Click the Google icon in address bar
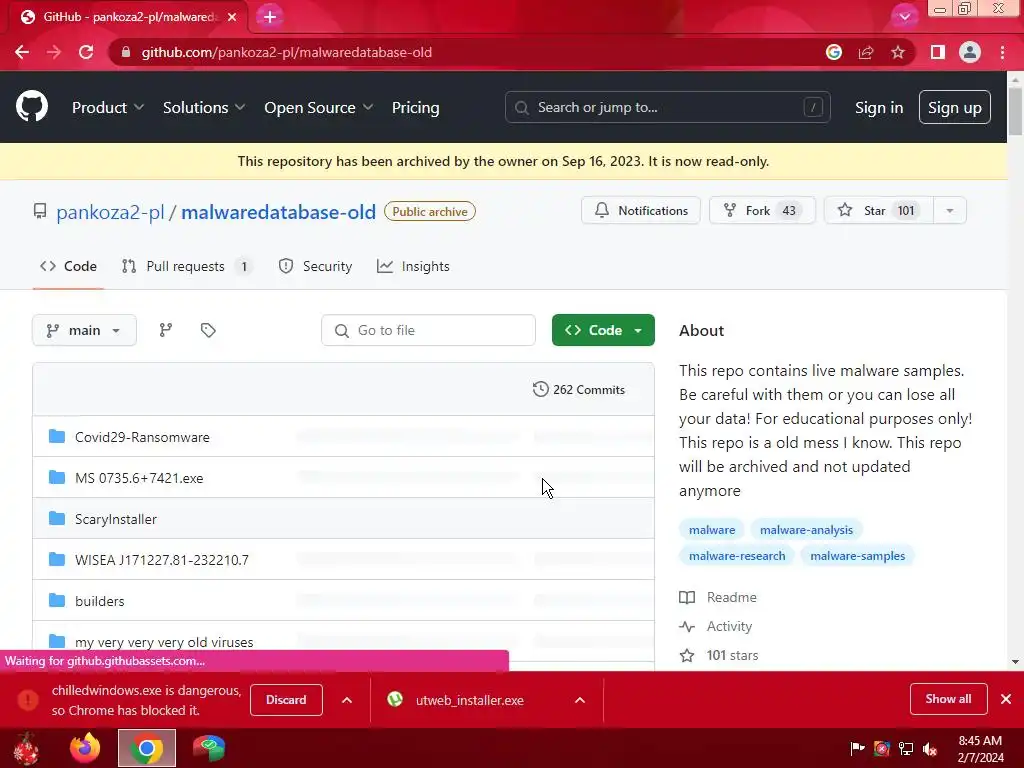 pyautogui.click(x=834, y=52)
